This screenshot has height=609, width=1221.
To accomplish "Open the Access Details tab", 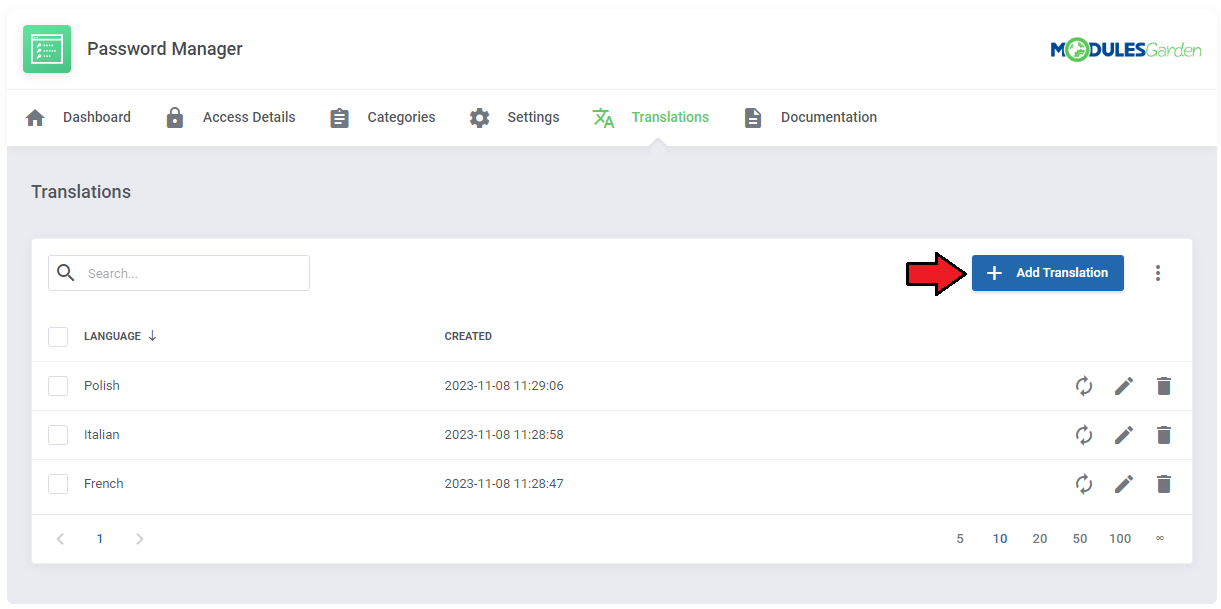I will pos(231,118).
